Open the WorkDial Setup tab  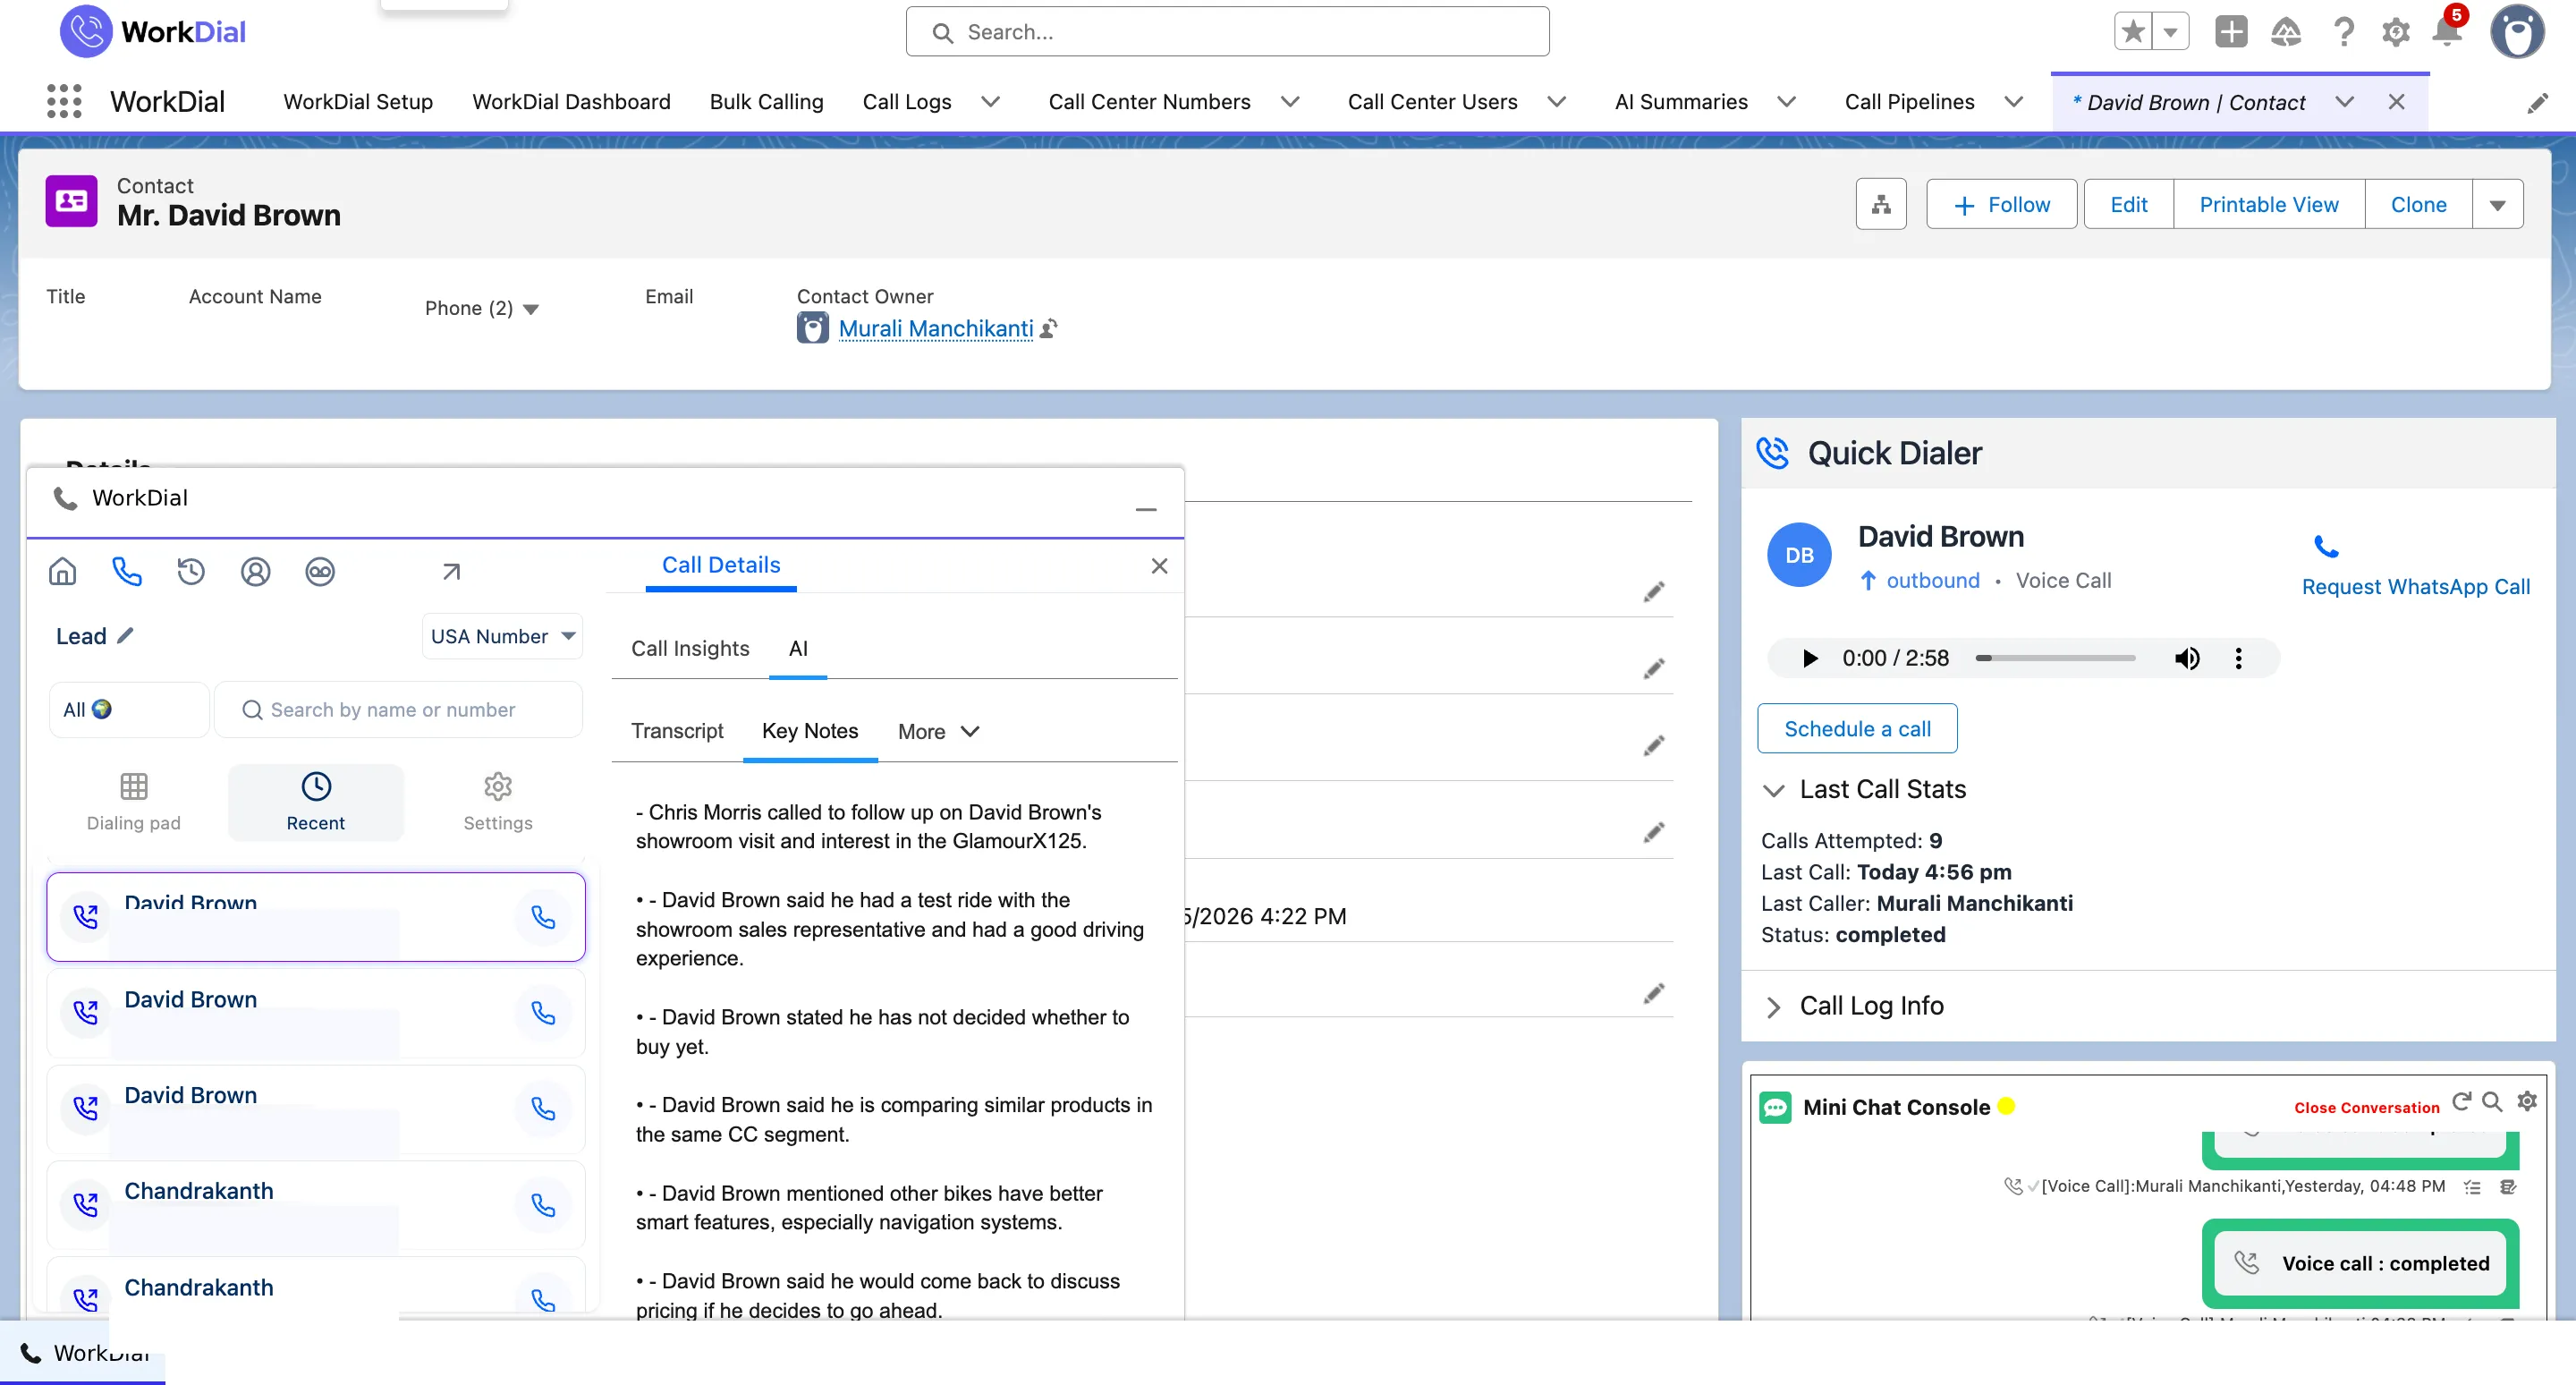pyautogui.click(x=358, y=102)
